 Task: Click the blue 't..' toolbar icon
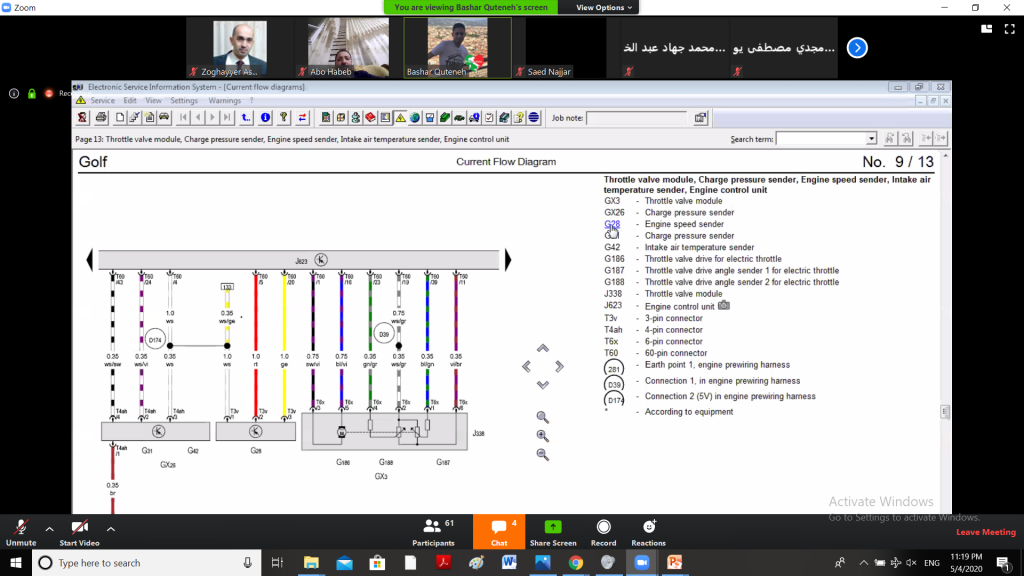click(x=246, y=118)
